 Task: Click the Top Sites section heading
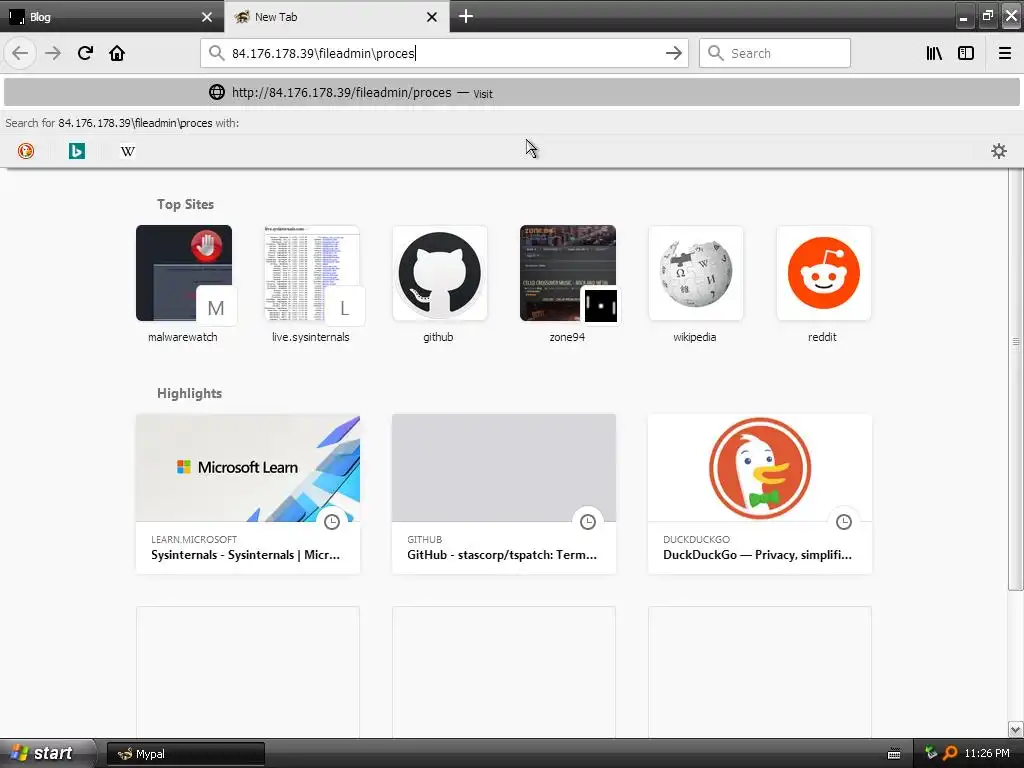point(185,204)
